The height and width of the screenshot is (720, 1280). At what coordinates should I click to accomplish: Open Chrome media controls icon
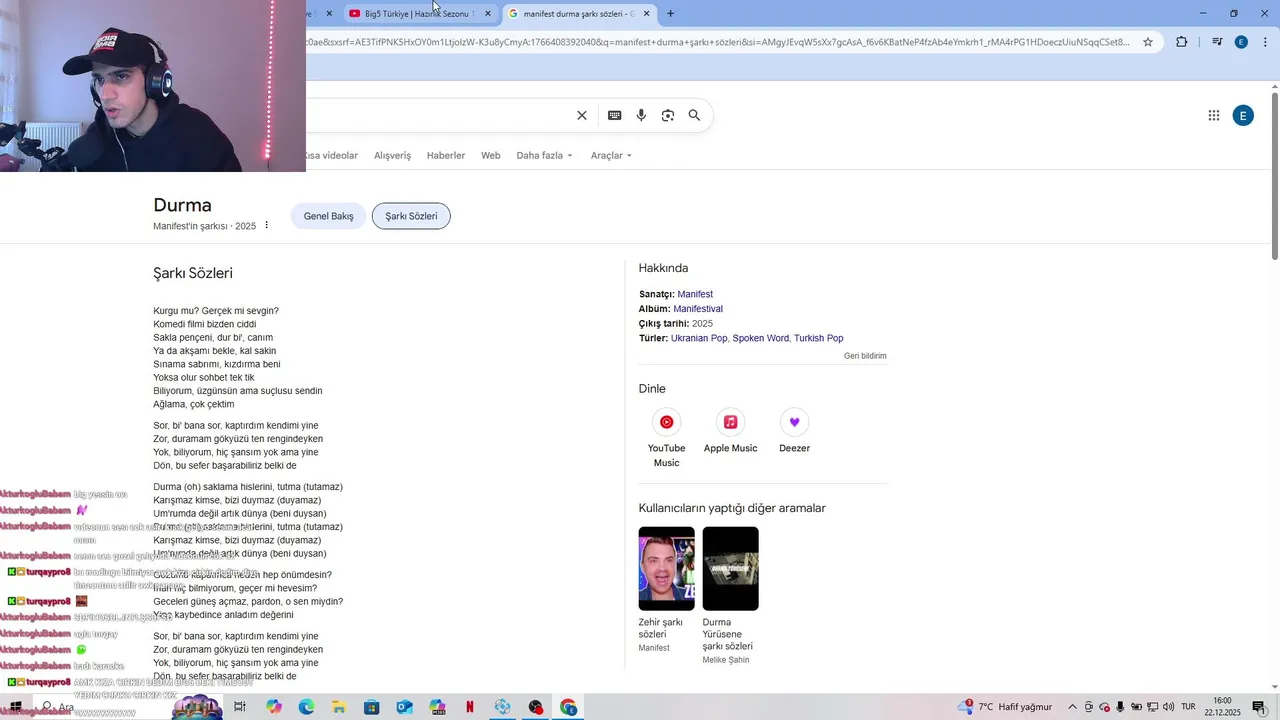pyautogui.click(x=1217, y=42)
